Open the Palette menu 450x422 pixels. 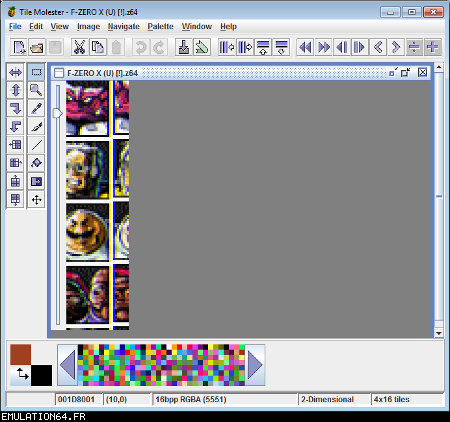pyautogui.click(x=161, y=26)
